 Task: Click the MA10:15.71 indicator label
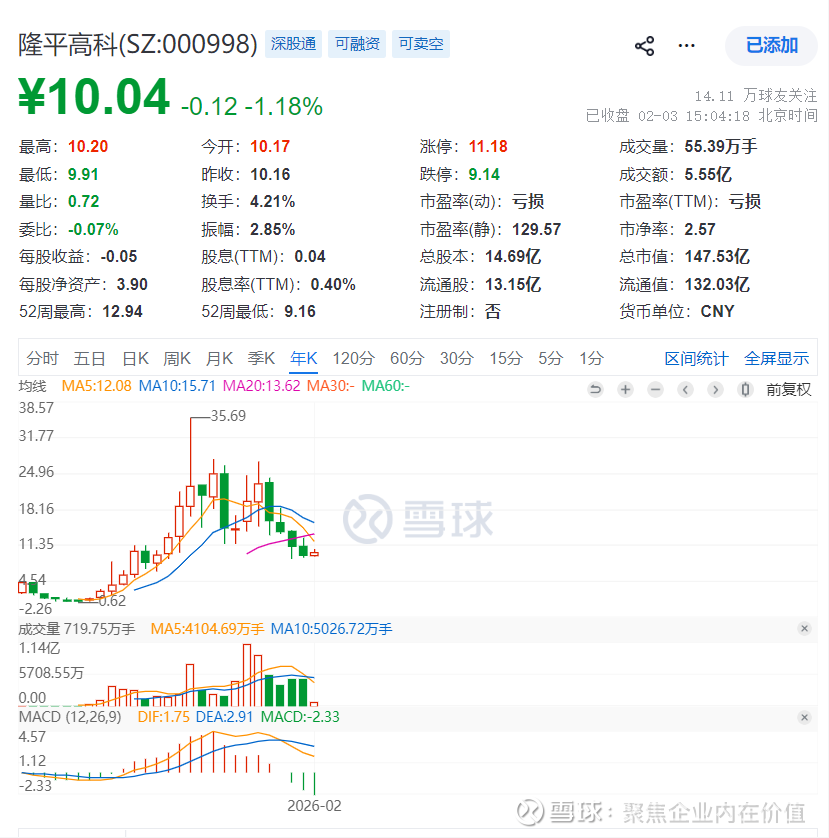[x=177, y=386]
